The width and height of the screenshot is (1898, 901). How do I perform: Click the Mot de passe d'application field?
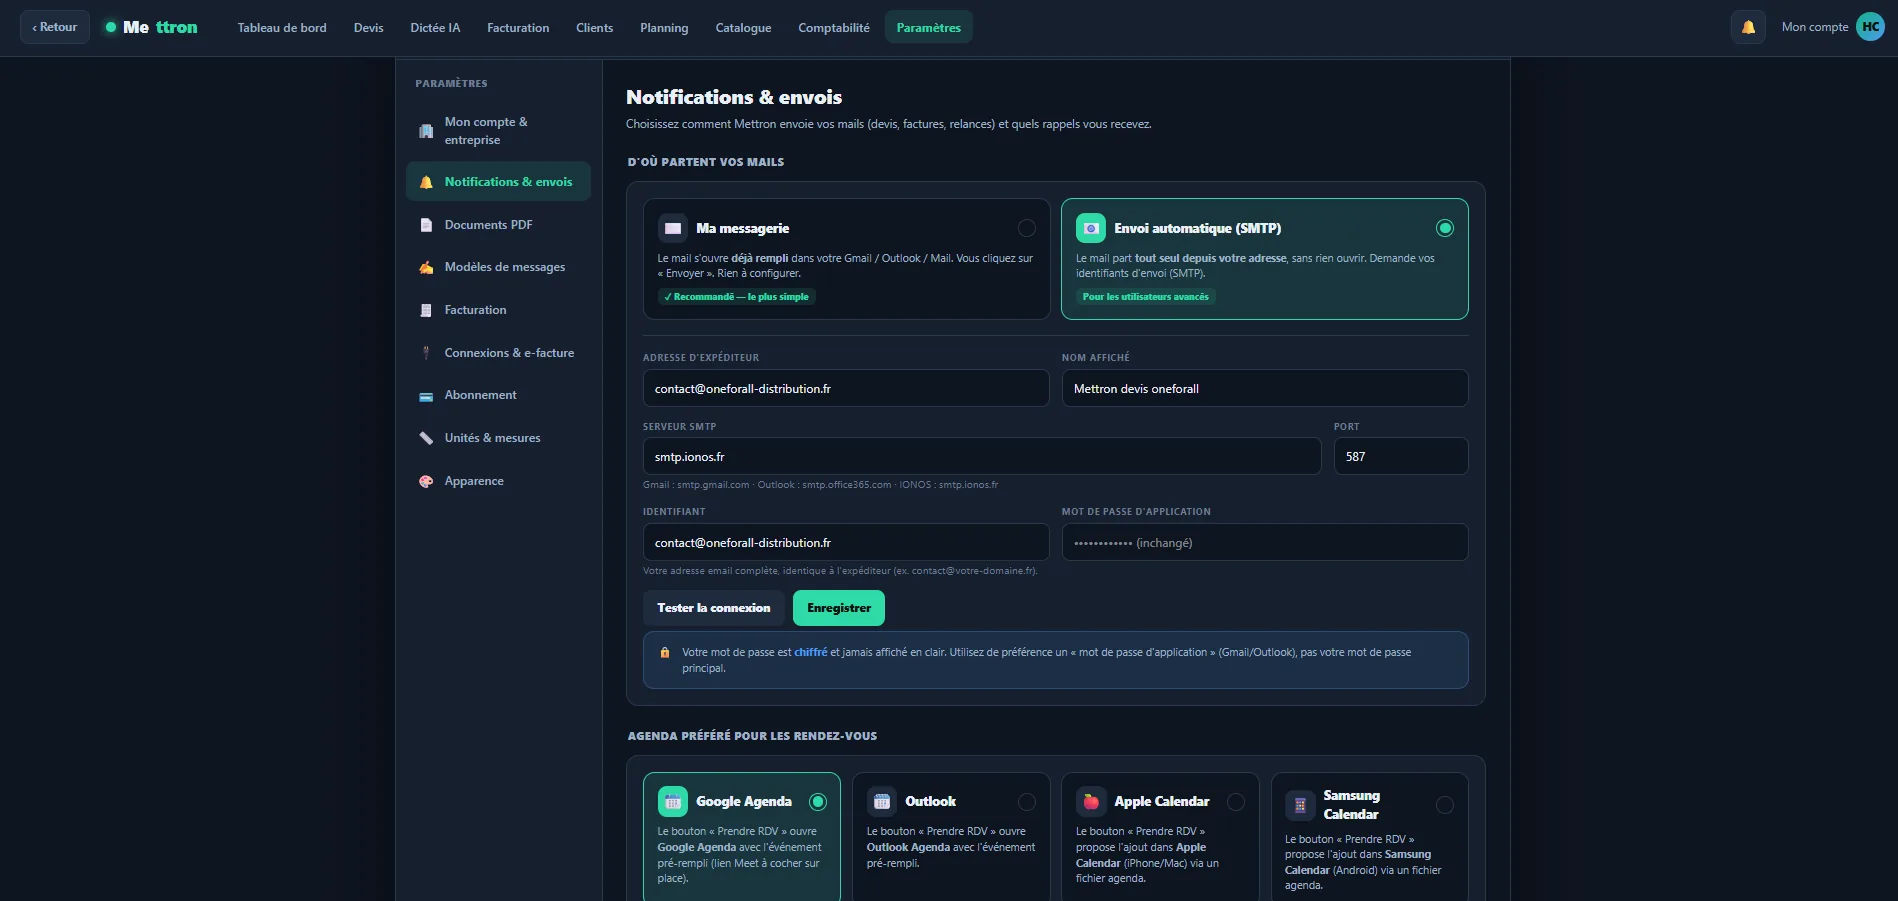click(x=1265, y=542)
